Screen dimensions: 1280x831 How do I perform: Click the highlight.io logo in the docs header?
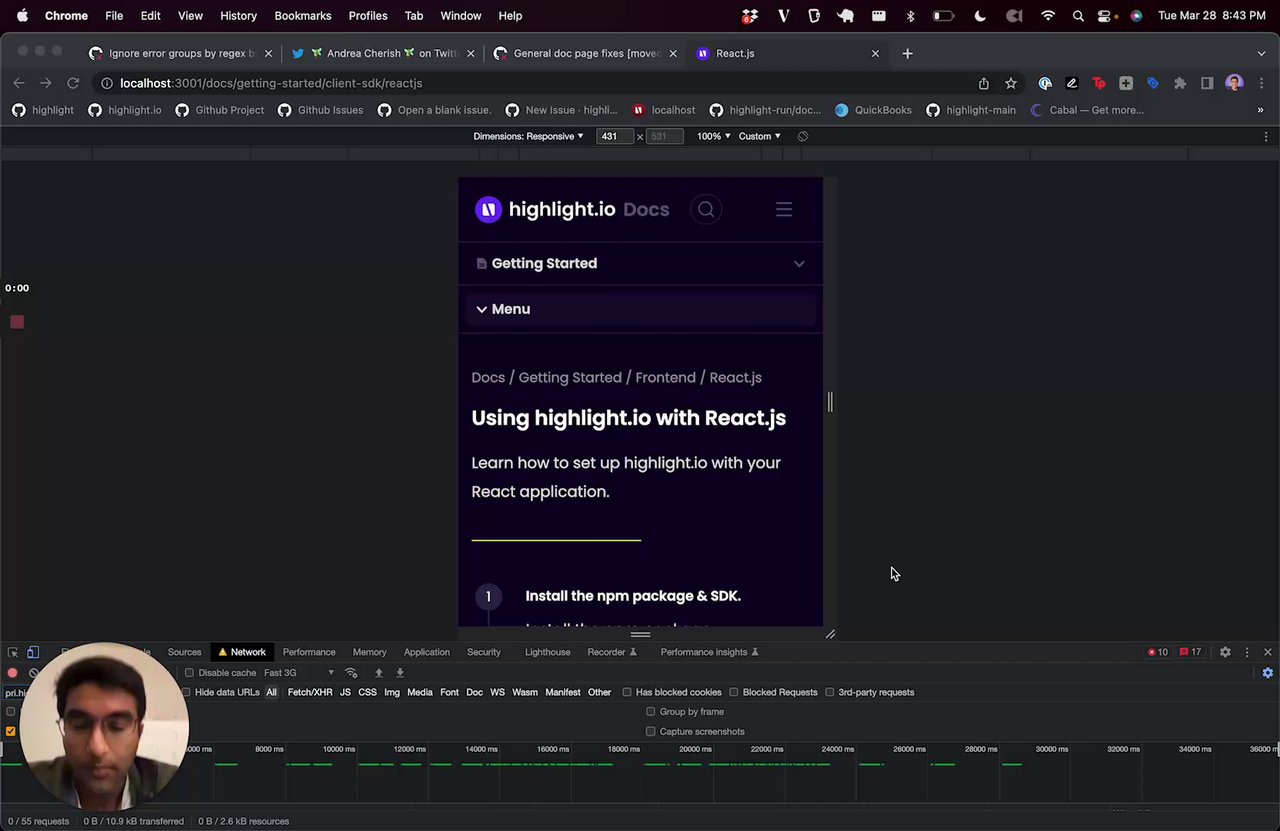tap(545, 209)
